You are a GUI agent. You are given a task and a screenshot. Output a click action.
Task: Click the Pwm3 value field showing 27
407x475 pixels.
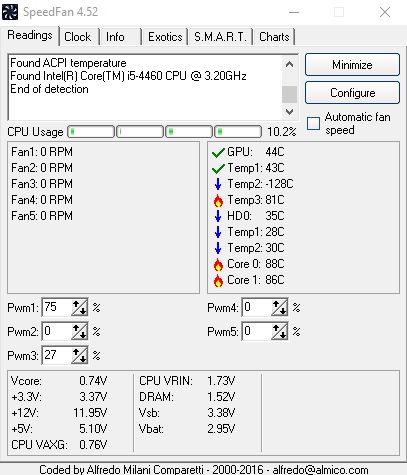(x=57, y=355)
